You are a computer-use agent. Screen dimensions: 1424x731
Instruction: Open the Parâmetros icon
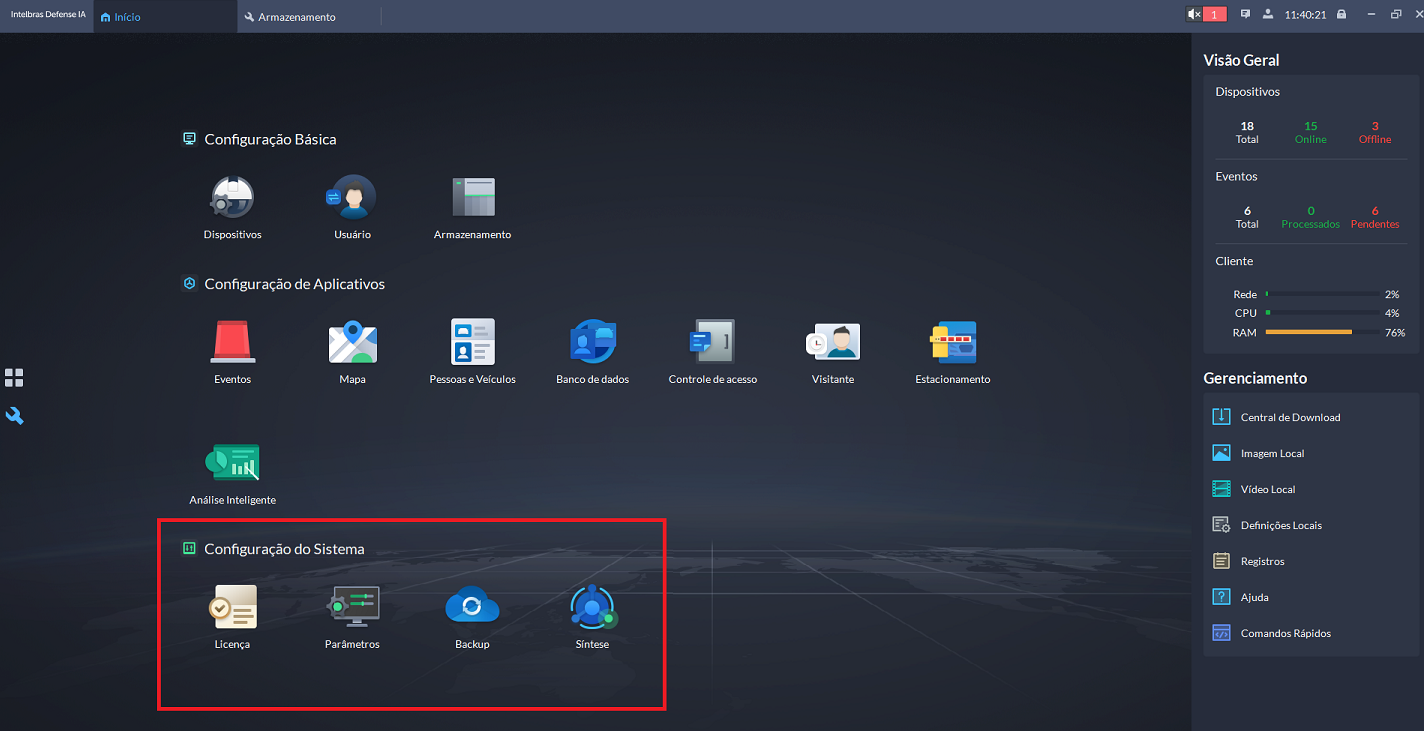[352, 606]
